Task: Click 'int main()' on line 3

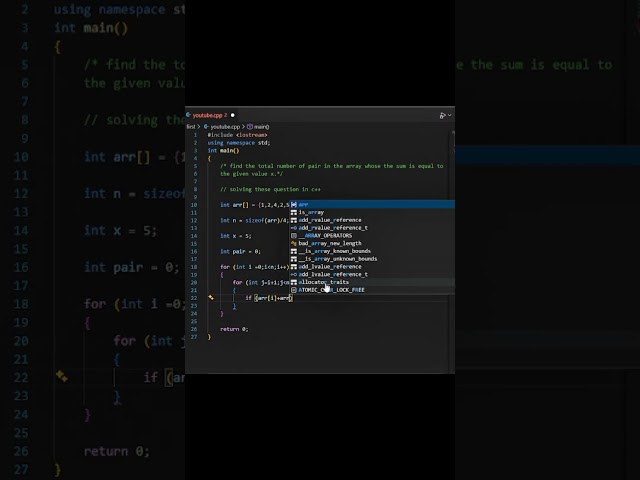Action: pos(223,150)
